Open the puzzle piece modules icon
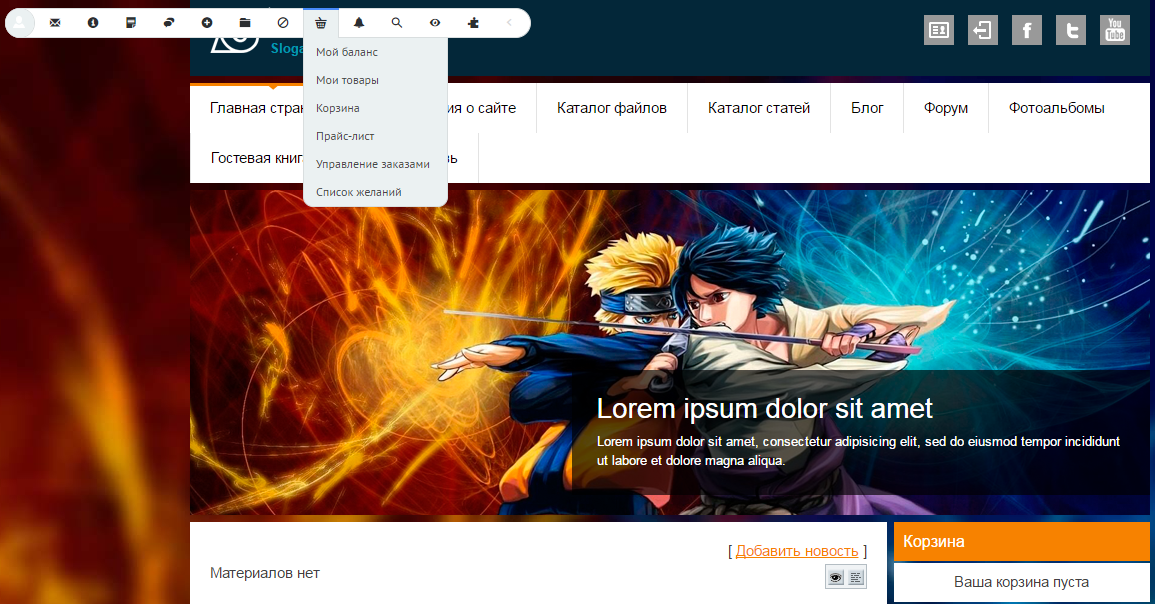The image size is (1155, 604). click(x=474, y=23)
